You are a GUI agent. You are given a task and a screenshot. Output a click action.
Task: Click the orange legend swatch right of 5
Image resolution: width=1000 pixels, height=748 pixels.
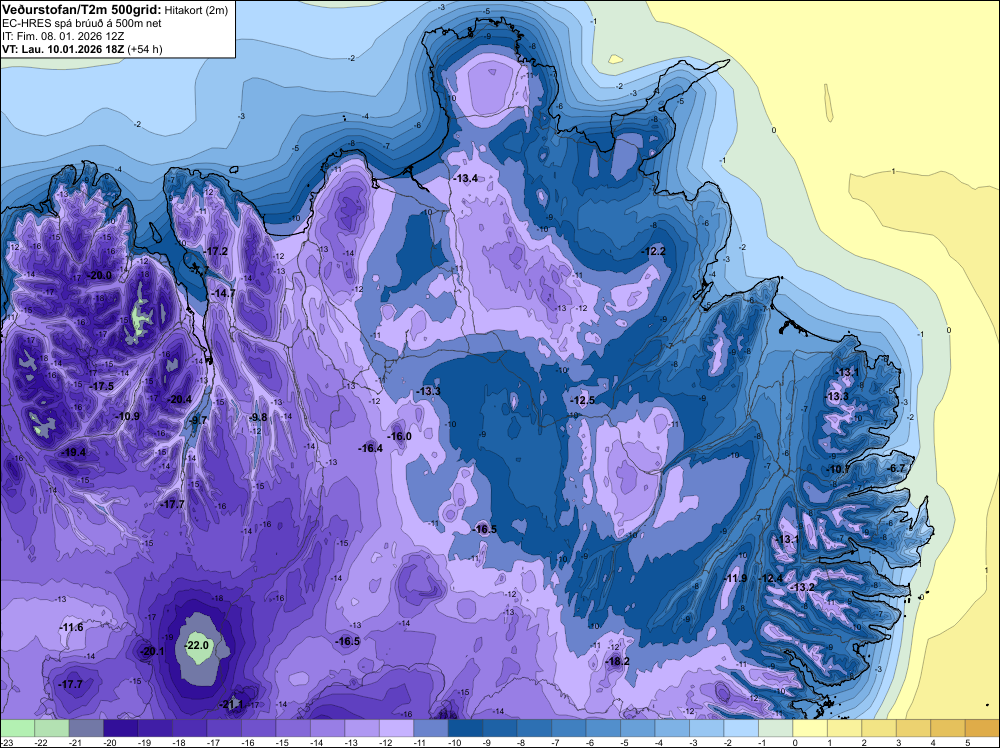[983, 728]
